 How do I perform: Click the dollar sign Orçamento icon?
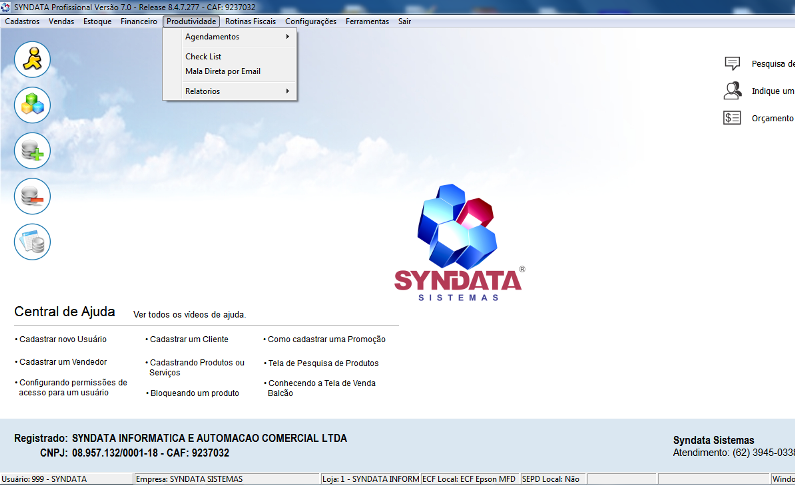[x=732, y=118]
